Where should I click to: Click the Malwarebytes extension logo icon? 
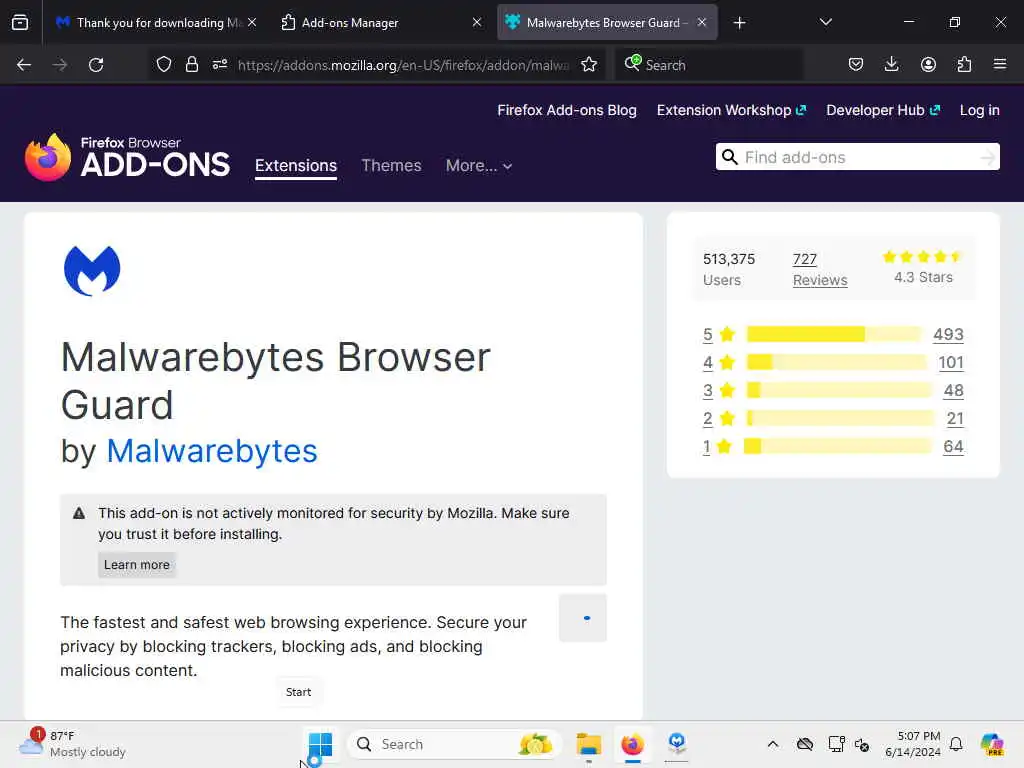pos(92,270)
